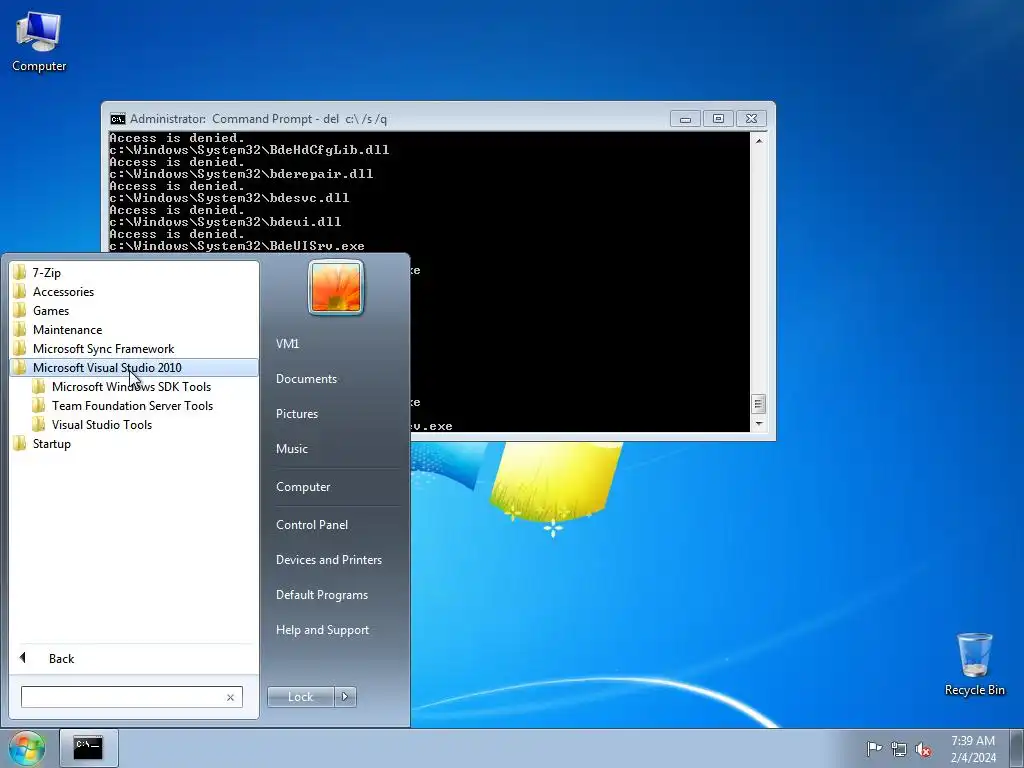Click the Games folder icon
The image size is (1024, 768).
[x=20, y=310]
